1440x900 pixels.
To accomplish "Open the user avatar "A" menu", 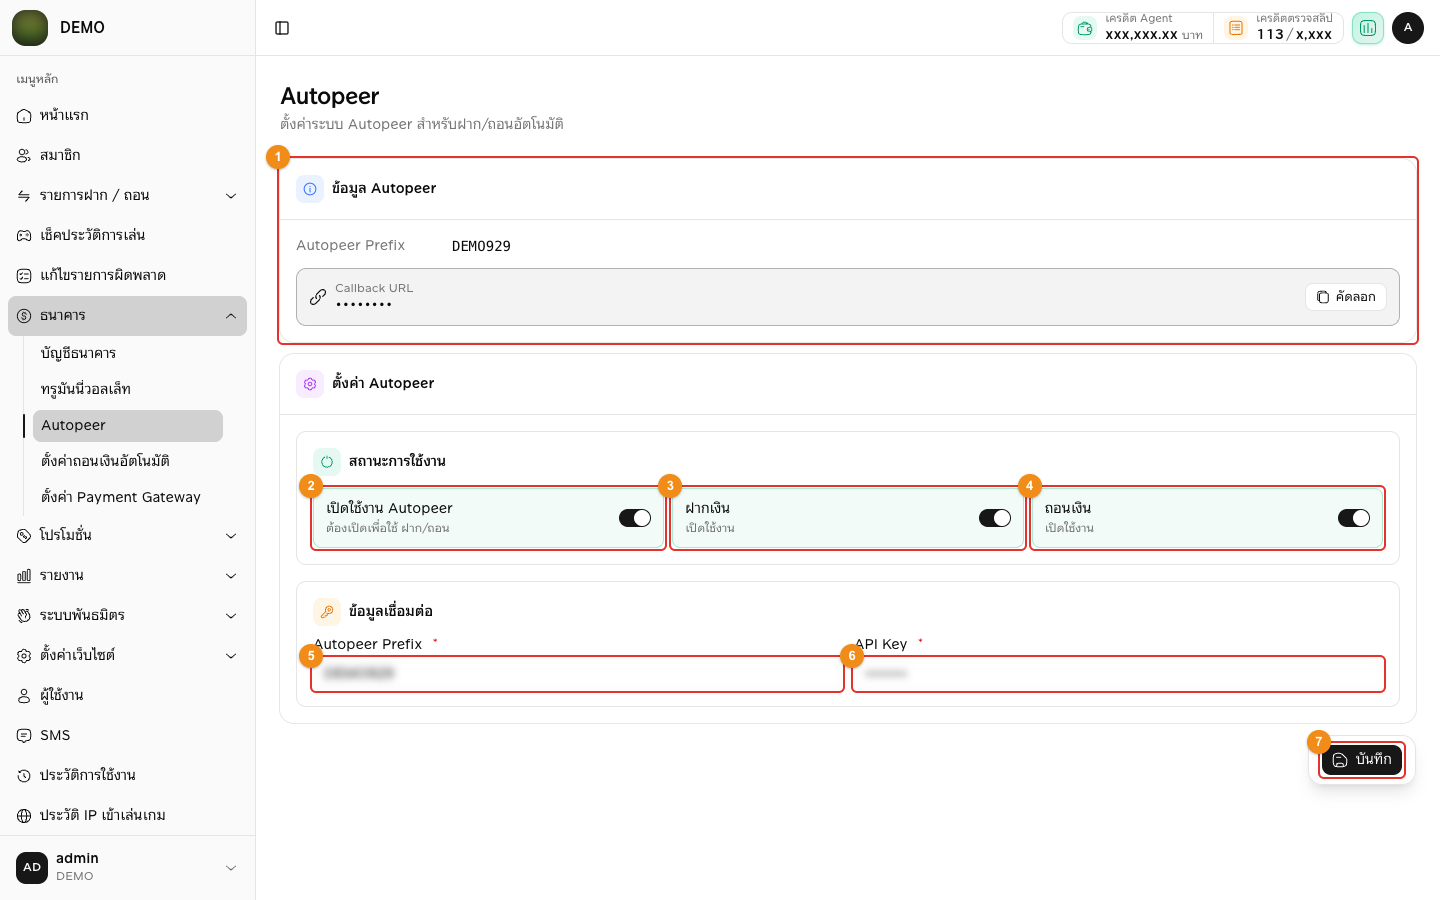I will pyautogui.click(x=1408, y=28).
